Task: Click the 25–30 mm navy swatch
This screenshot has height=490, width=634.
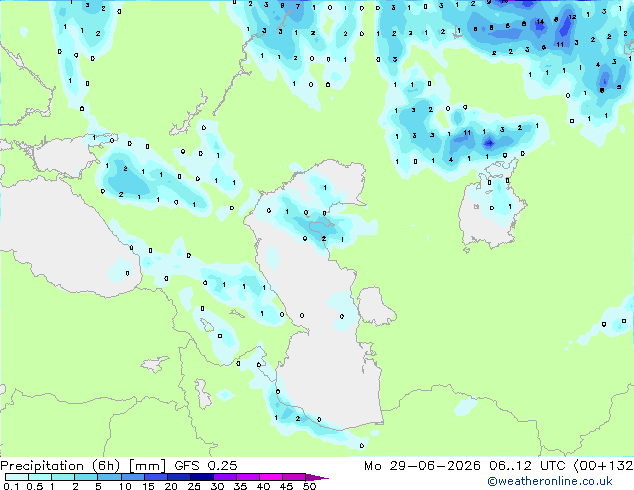Action: (201, 477)
